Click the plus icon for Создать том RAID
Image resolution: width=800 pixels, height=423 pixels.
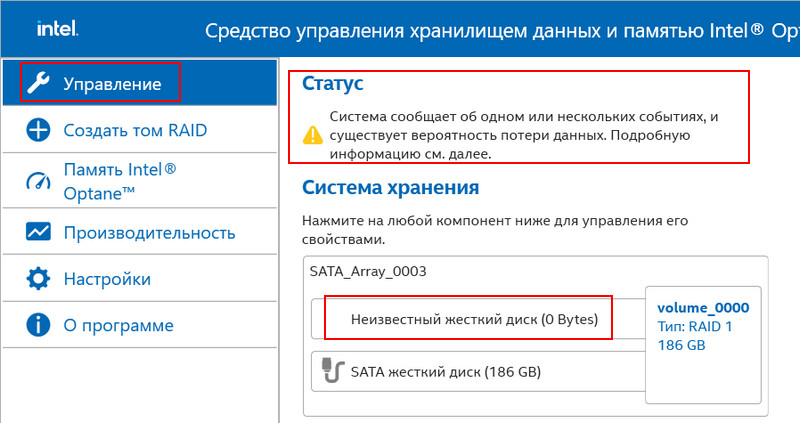pos(38,130)
